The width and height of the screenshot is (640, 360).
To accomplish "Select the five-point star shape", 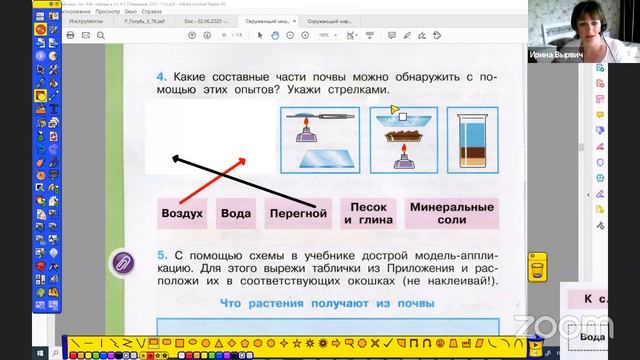I will point(297,344).
